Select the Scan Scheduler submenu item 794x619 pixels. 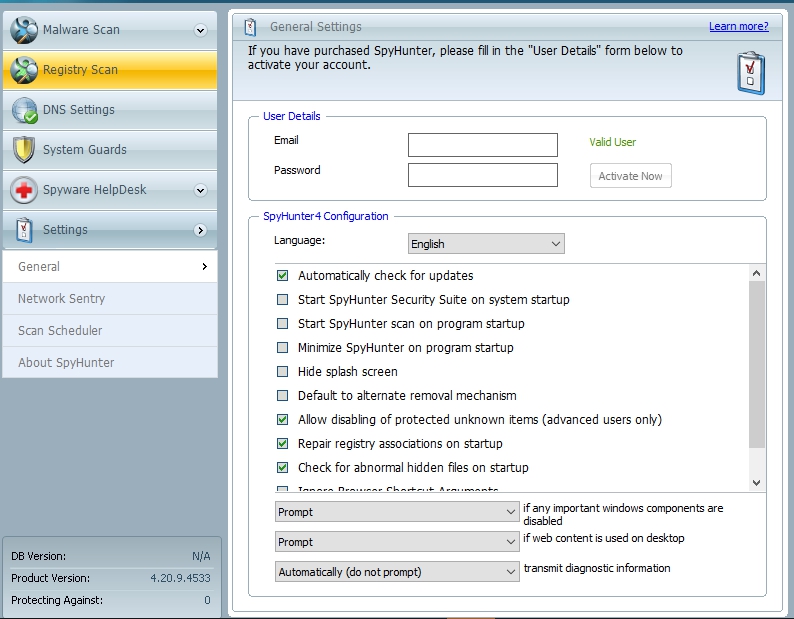110,330
